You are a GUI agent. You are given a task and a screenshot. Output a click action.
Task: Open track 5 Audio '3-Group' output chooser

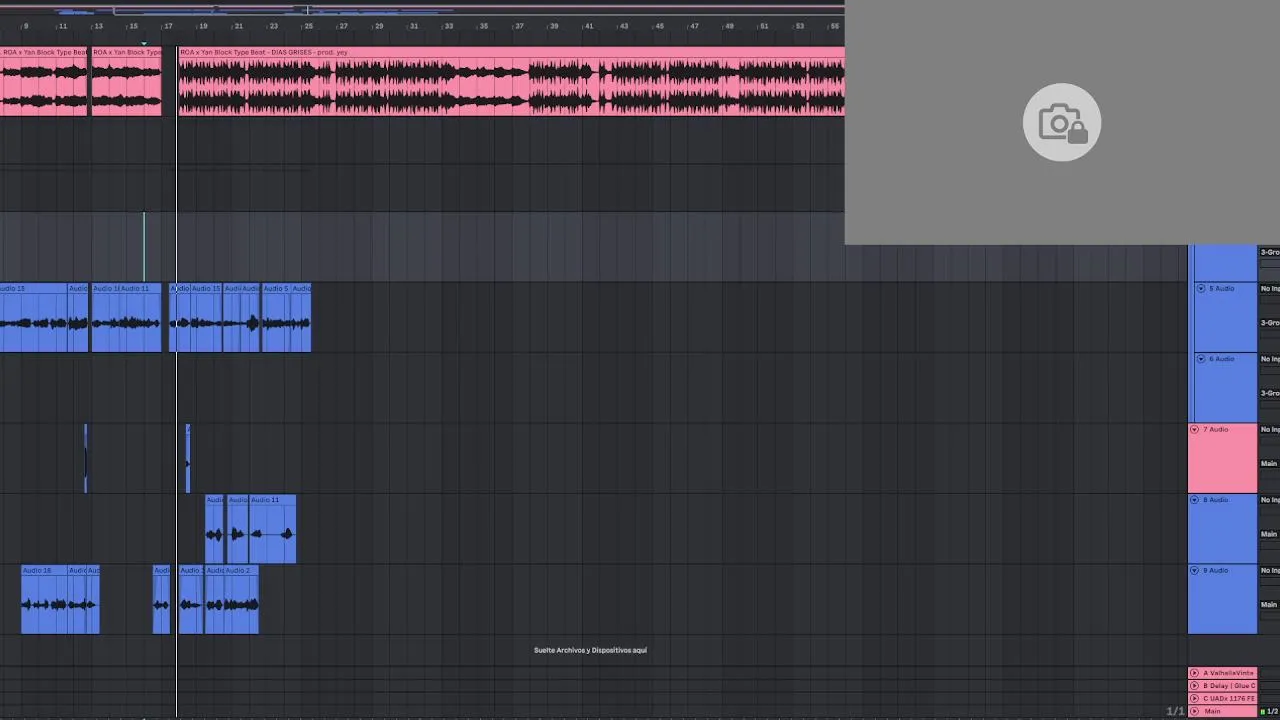click(1270, 323)
